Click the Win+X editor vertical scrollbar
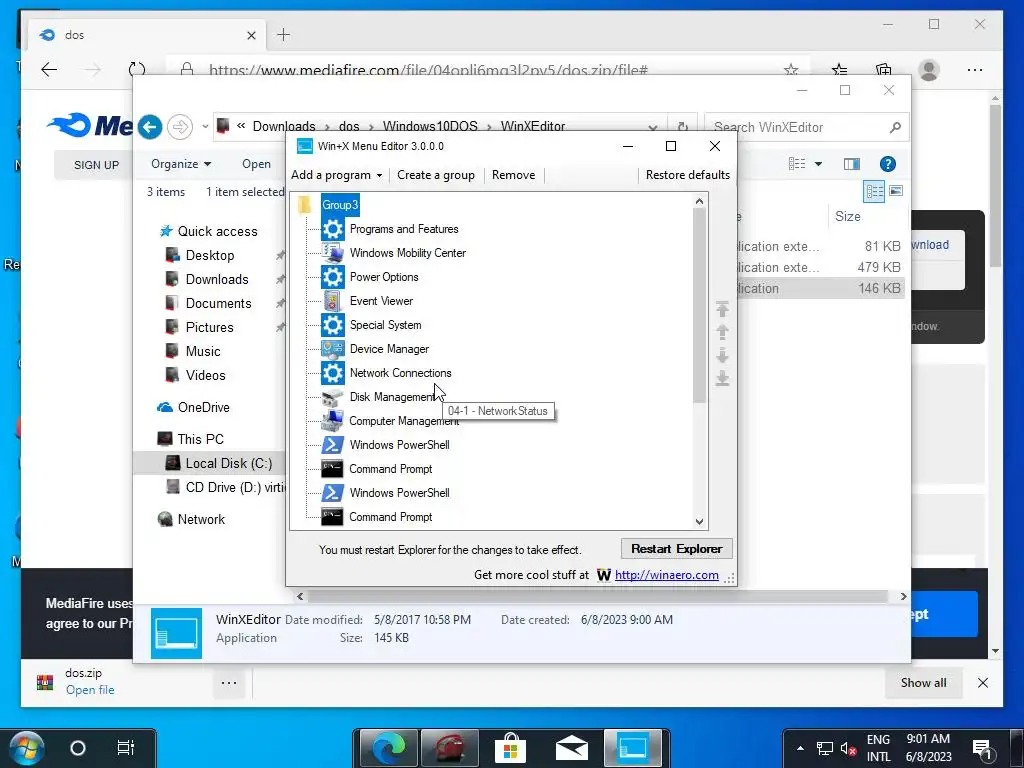 coord(699,306)
